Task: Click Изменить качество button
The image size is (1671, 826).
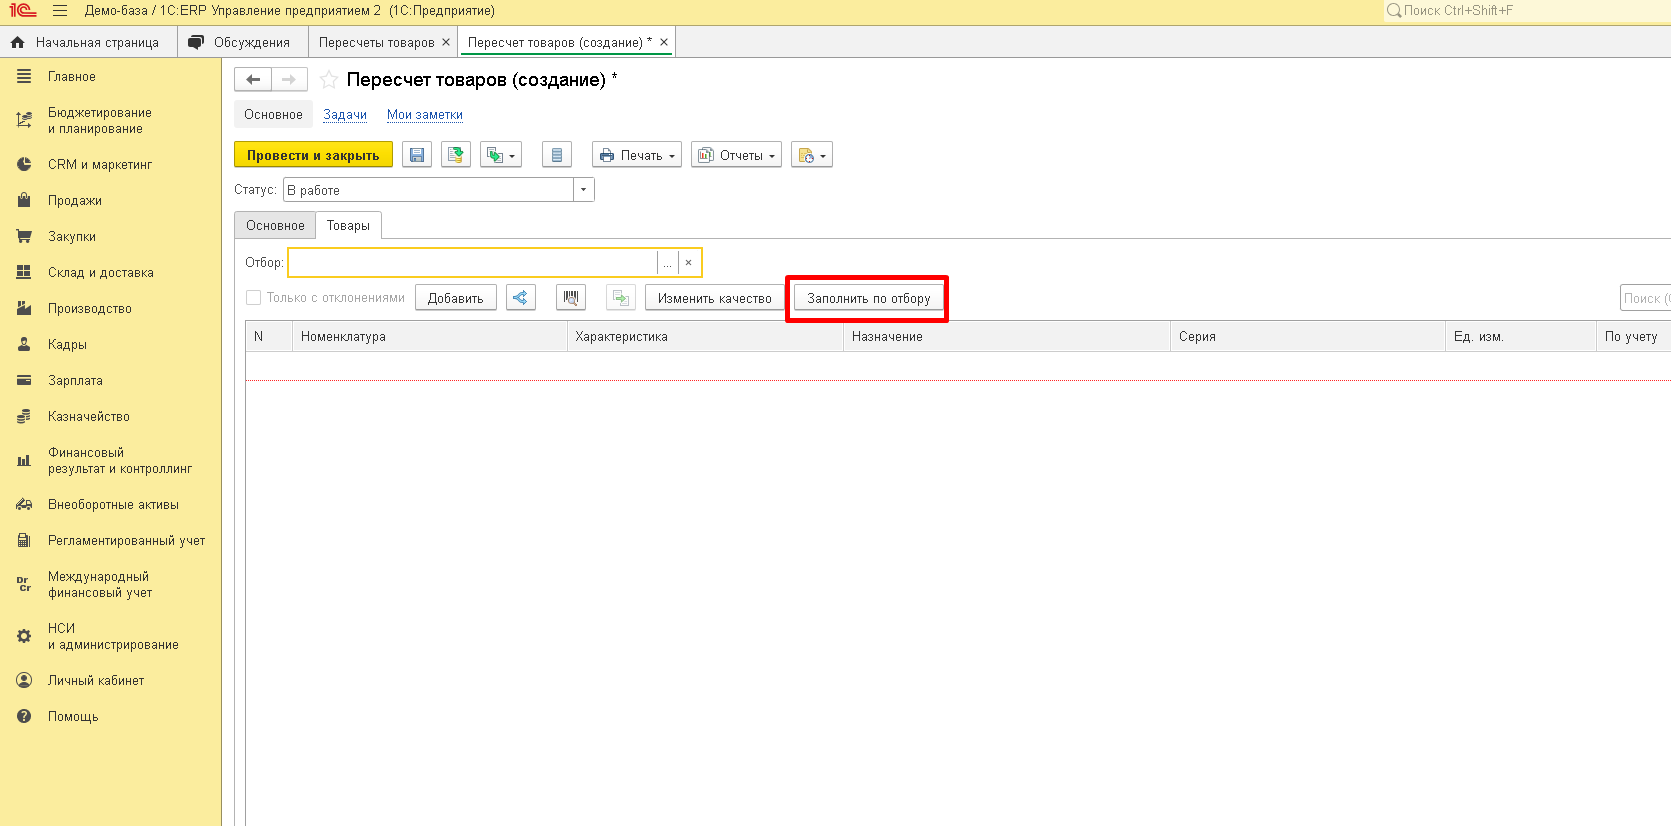Action: click(715, 298)
